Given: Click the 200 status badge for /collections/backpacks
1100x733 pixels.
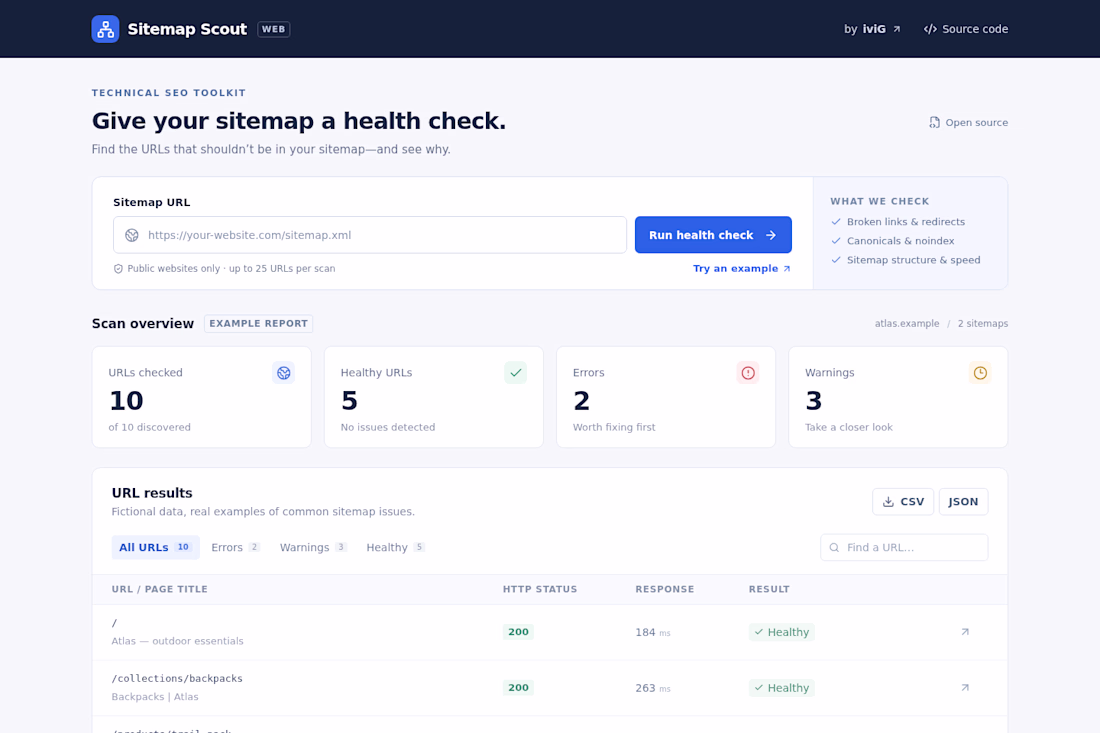Looking at the screenshot, I should click(518, 688).
